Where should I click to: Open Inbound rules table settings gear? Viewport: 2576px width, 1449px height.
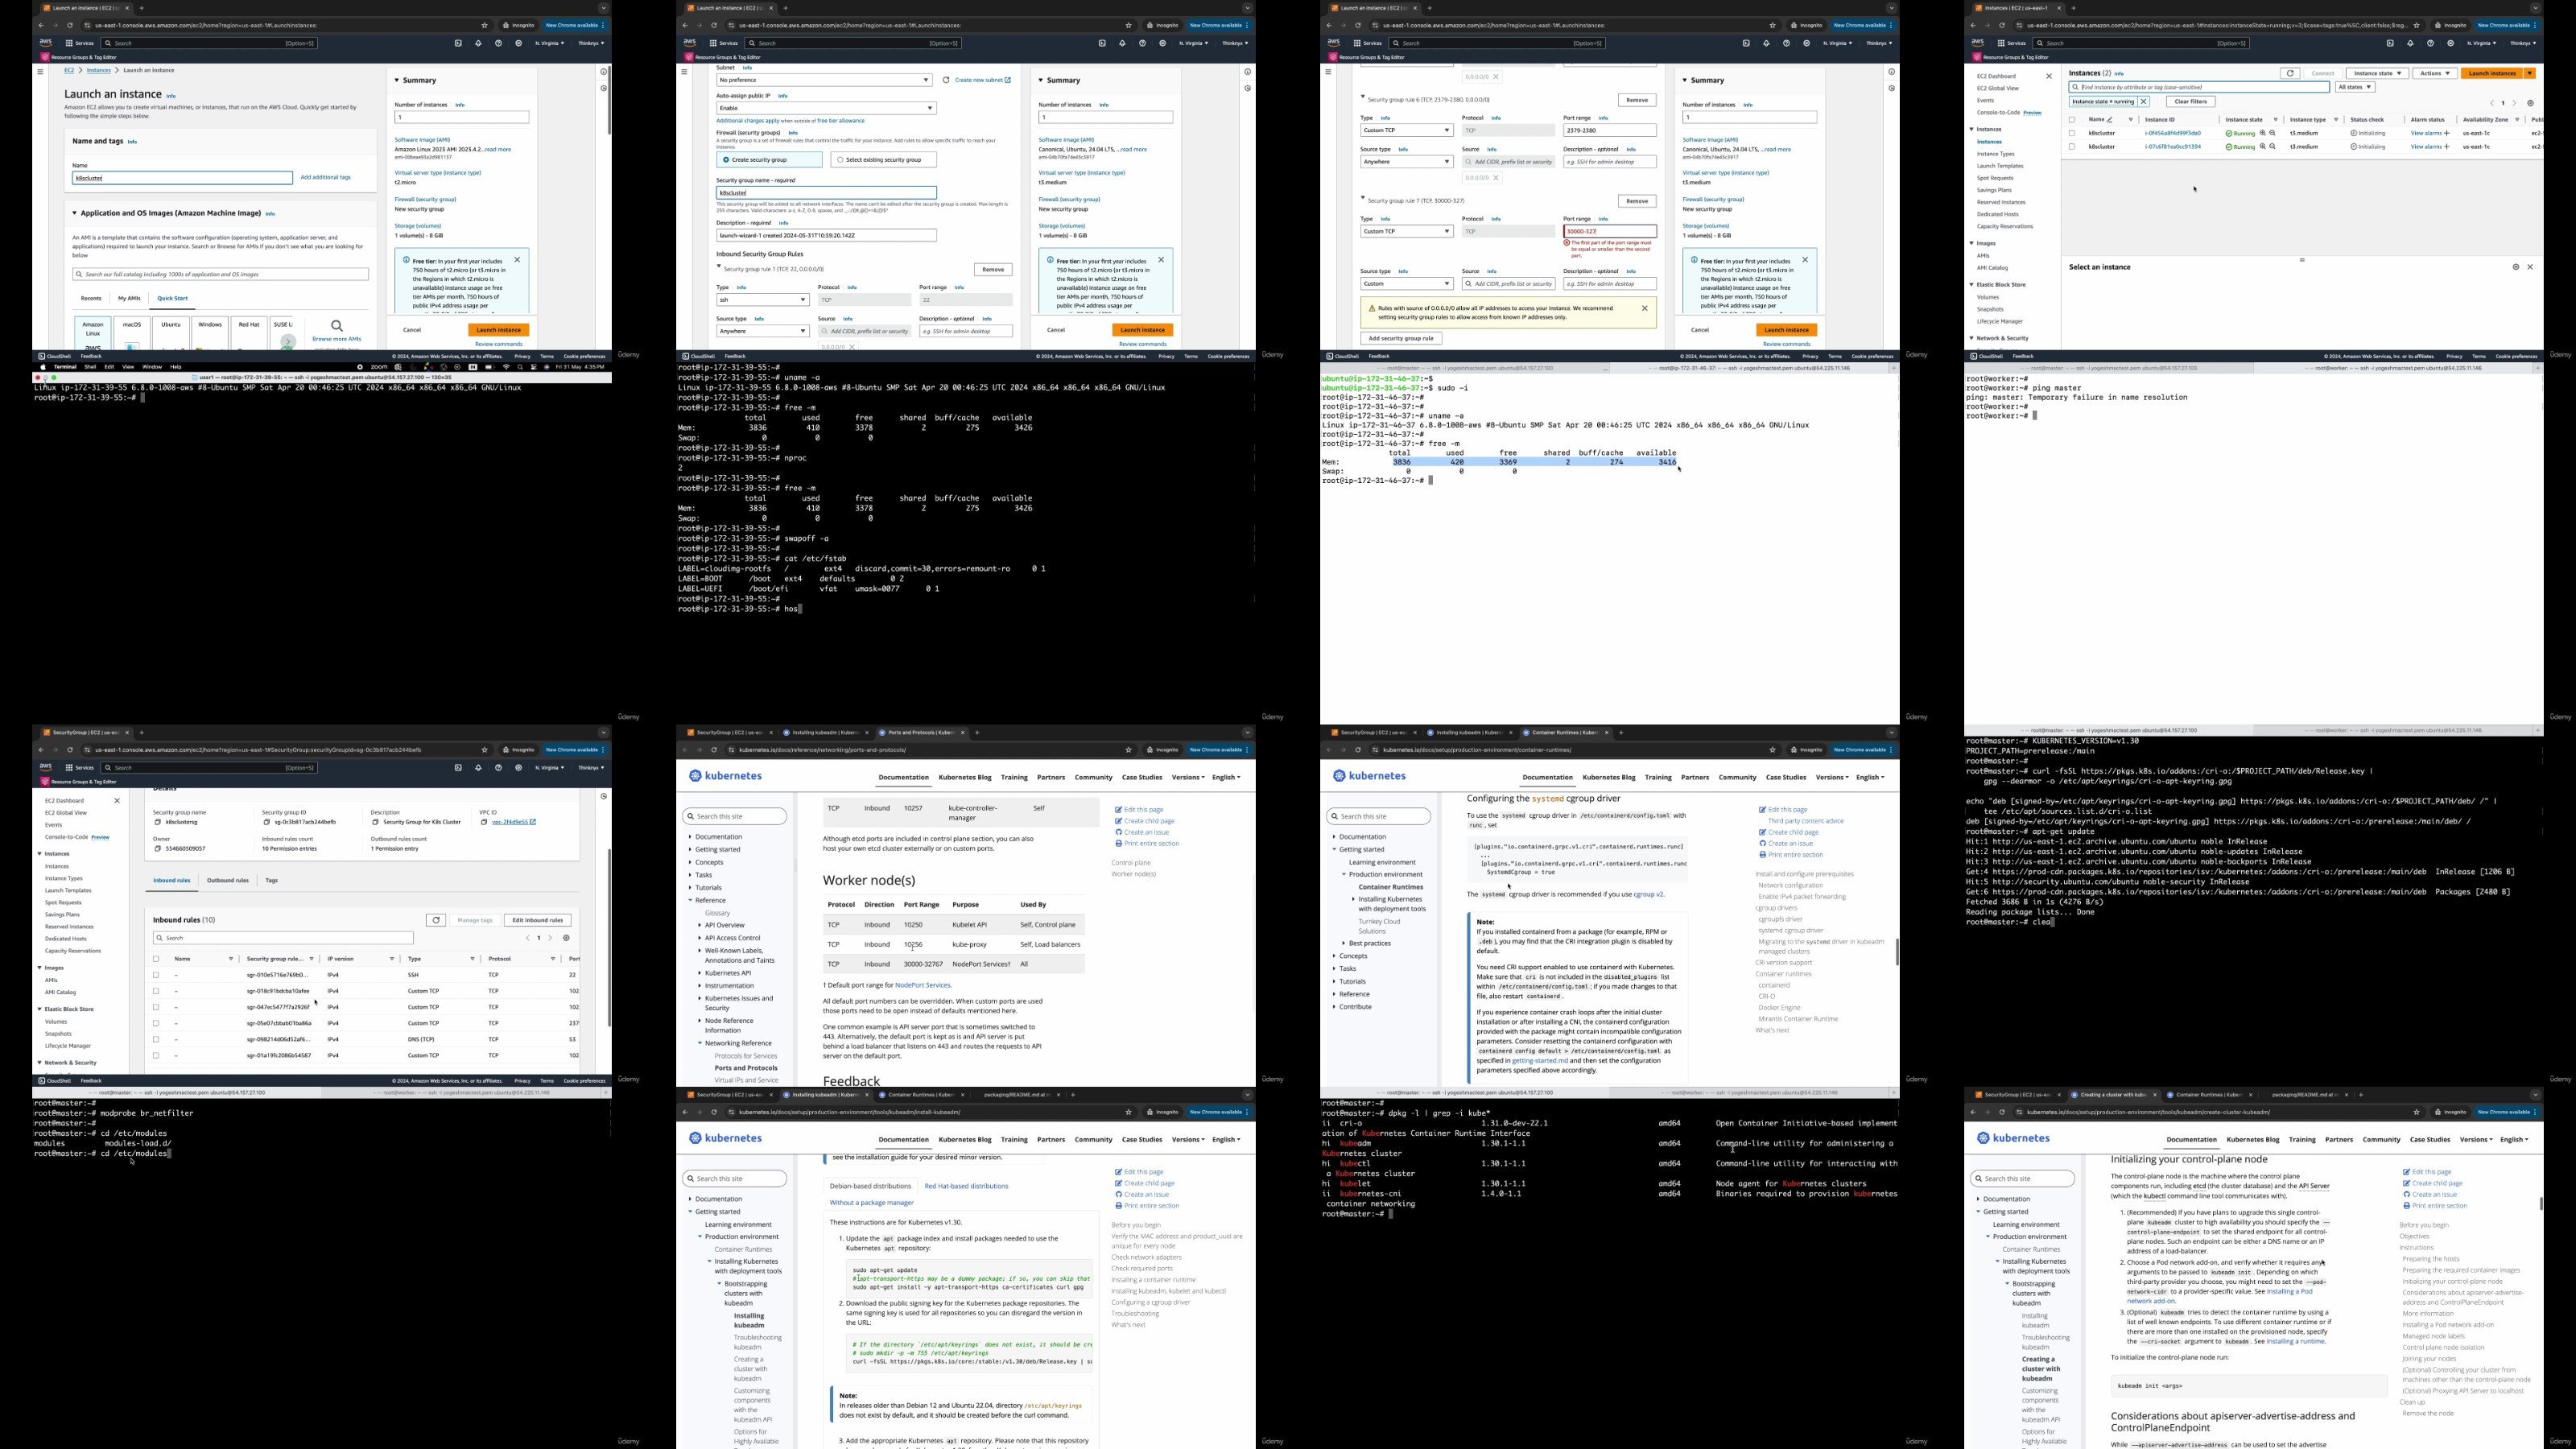(x=566, y=938)
